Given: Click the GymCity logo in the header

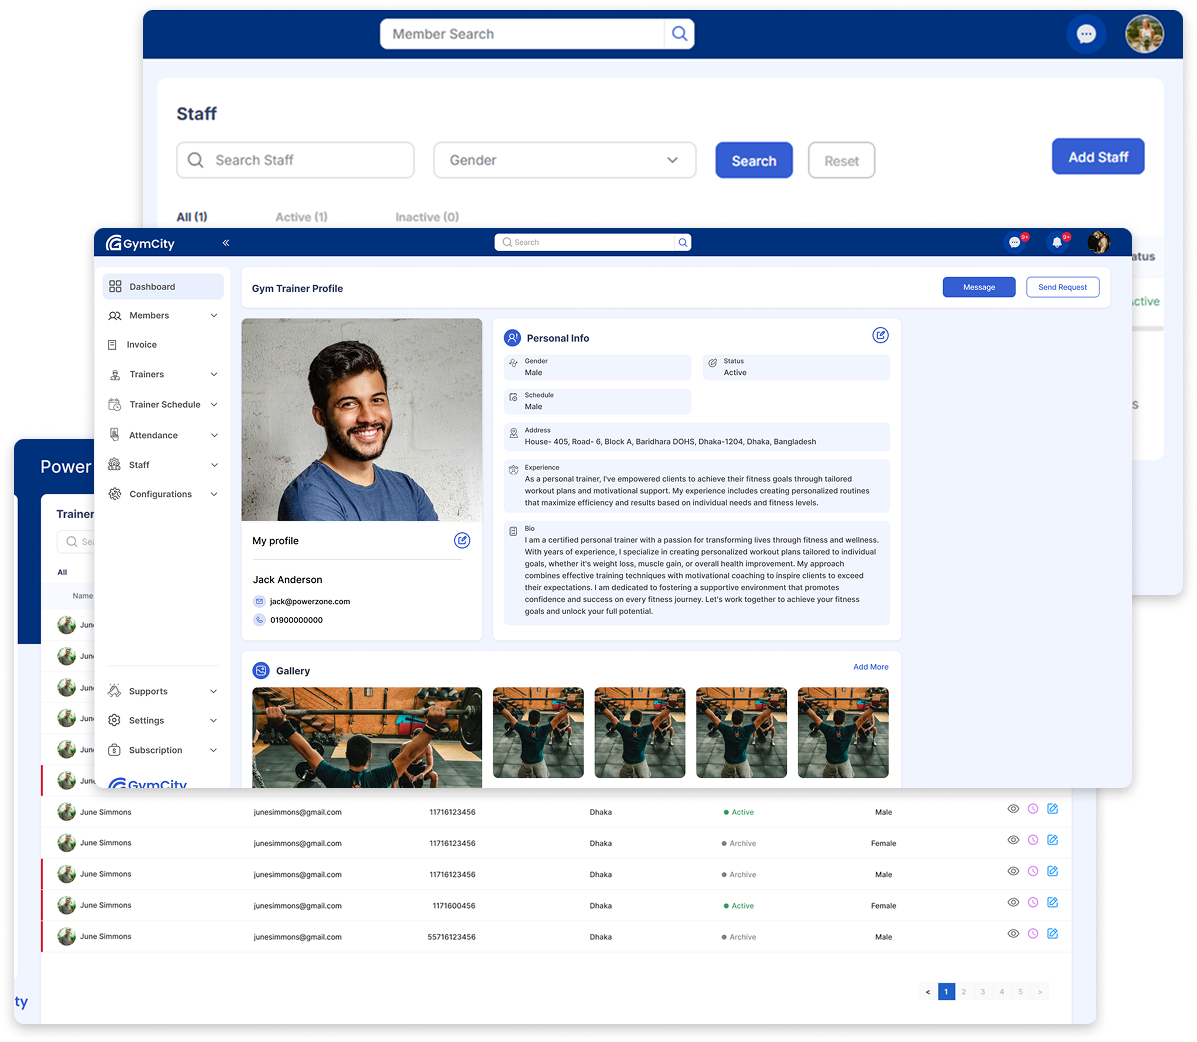Looking at the screenshot, I should pyautogui.click(x=140, y=243).
